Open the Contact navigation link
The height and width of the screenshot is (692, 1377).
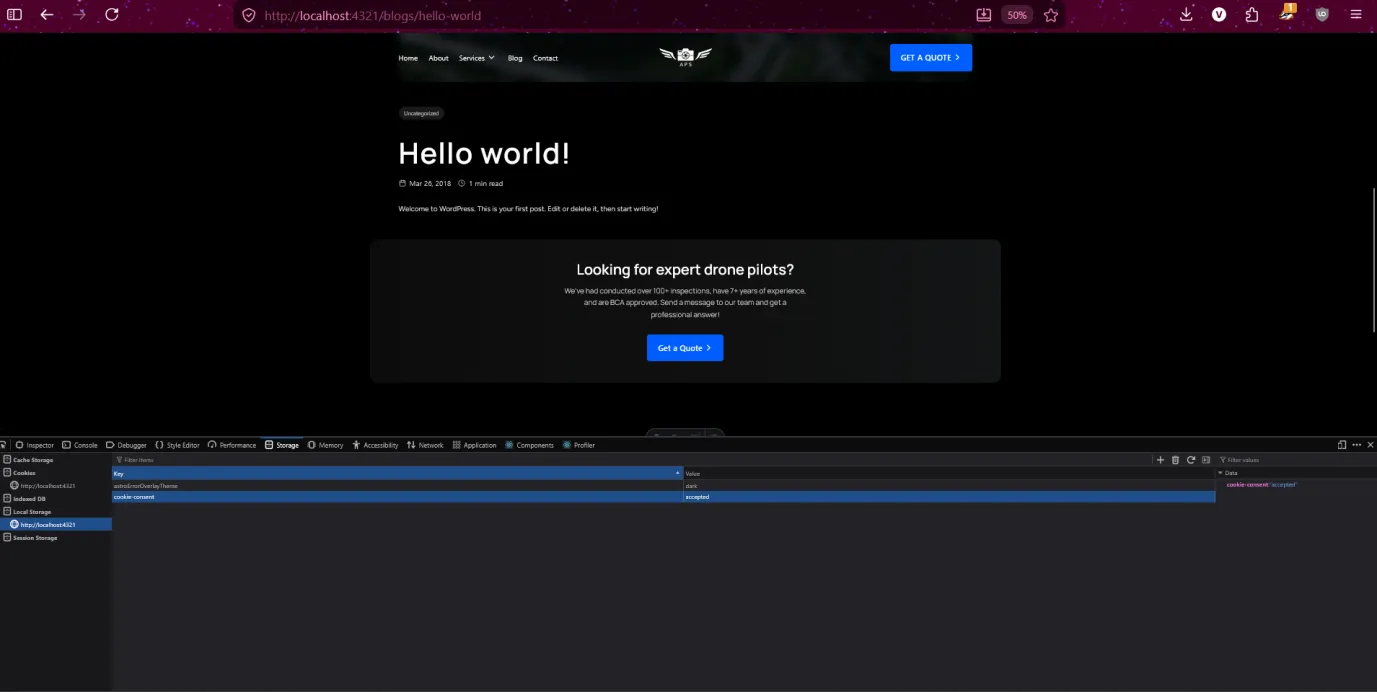pos(546,58)
